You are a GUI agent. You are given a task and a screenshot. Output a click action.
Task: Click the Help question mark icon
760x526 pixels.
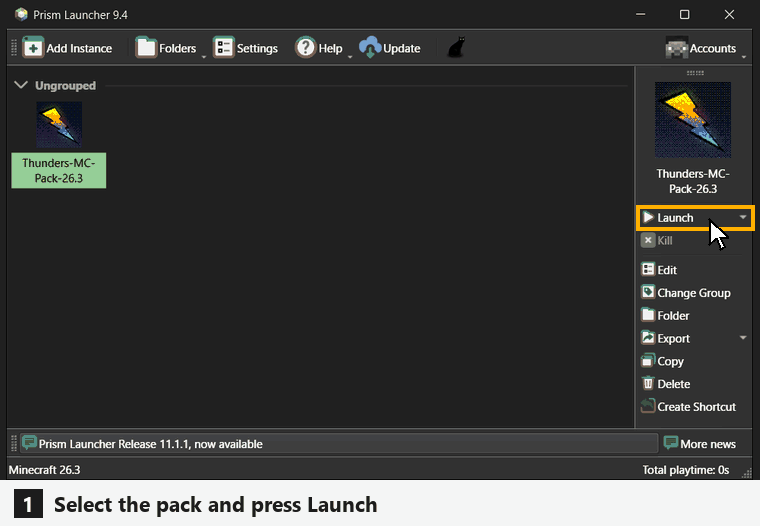(305, 48)
